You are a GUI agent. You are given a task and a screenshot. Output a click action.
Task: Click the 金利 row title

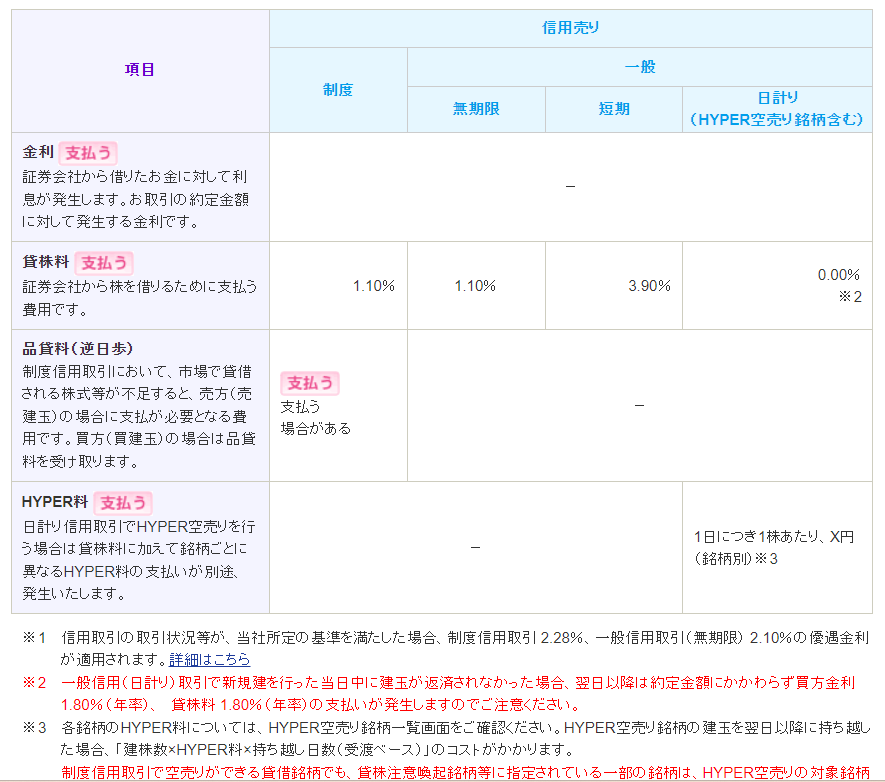pyautogui.click(x=38, y=152)
